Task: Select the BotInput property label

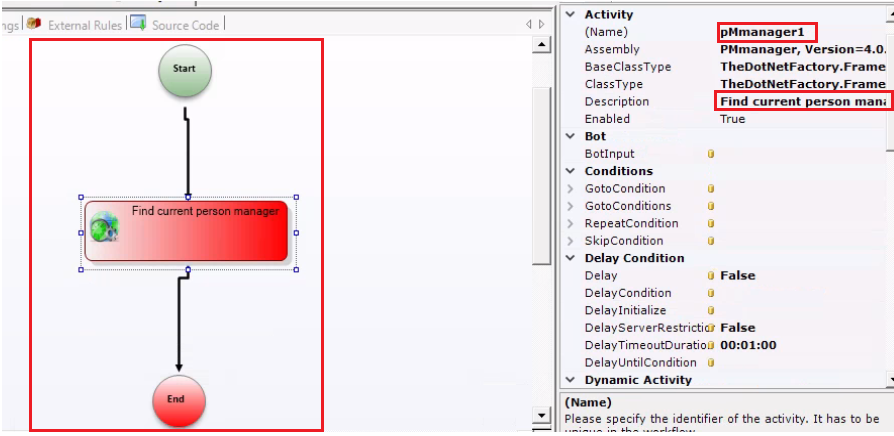Action: 609,154
